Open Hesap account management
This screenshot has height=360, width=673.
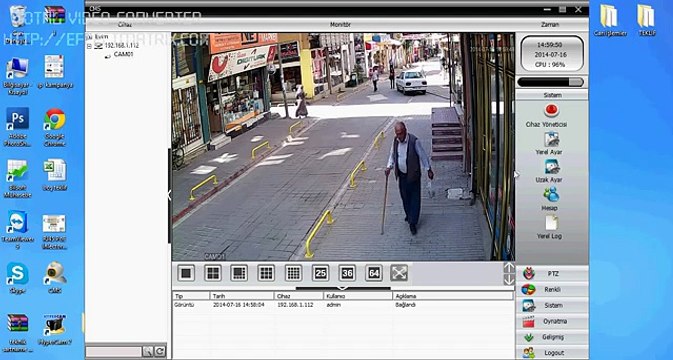pyautogui.click(x=551, y=200)
